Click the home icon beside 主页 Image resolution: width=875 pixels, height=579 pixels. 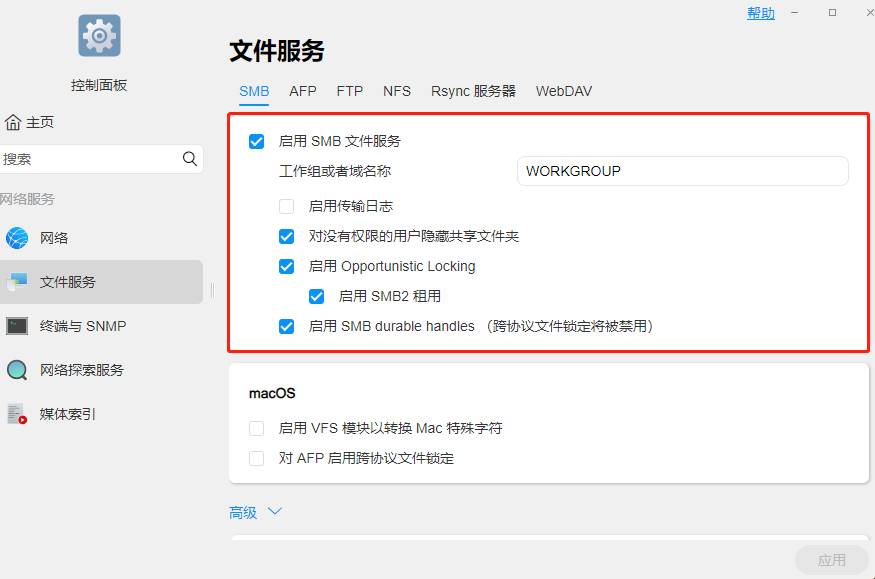click(x=13, y=122)
